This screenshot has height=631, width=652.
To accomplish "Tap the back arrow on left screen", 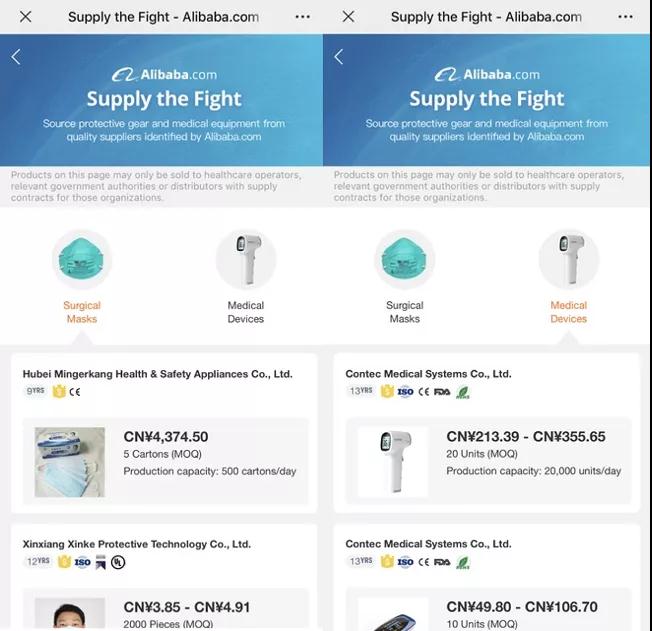I will tap(16, 57).
